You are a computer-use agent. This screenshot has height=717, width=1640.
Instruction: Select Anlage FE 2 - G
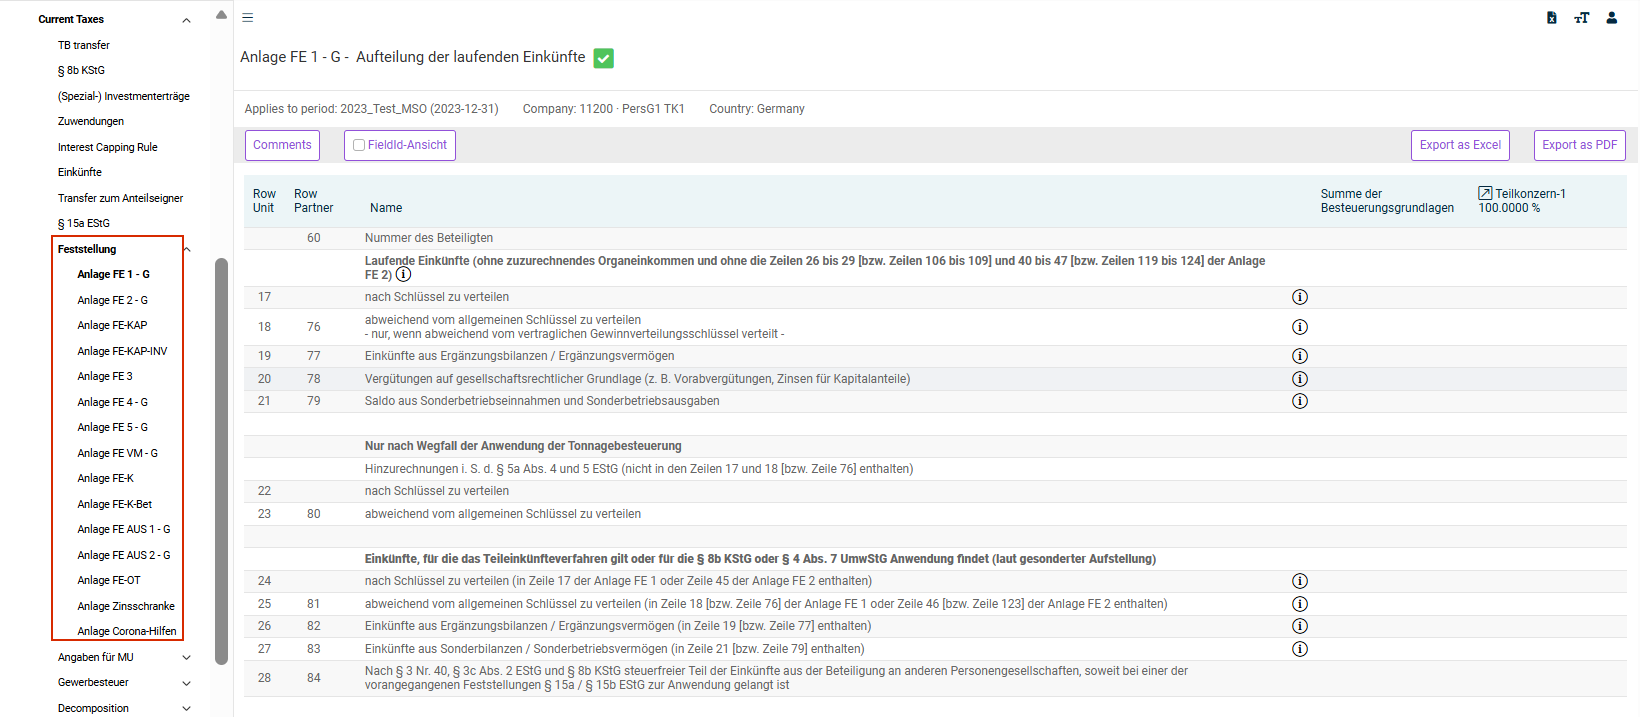coord(113,300)
